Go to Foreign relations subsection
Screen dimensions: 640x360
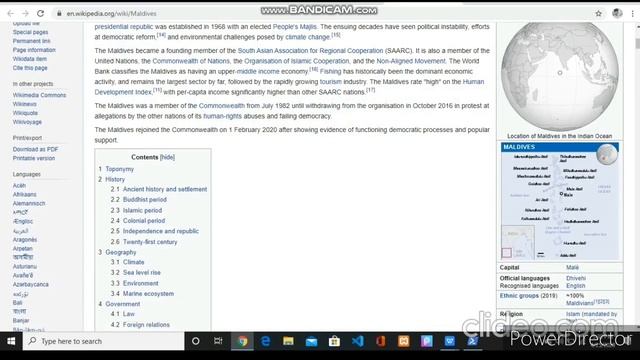pyautogui.click(x=146, y=325)
